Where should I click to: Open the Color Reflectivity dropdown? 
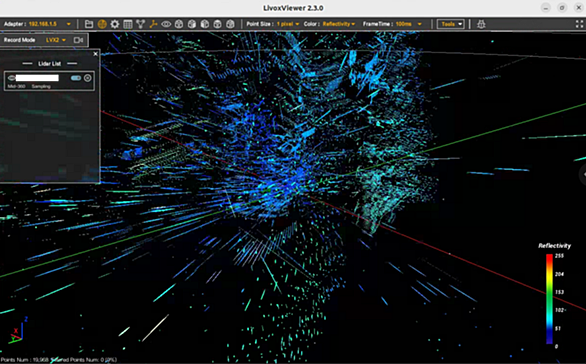339,24
